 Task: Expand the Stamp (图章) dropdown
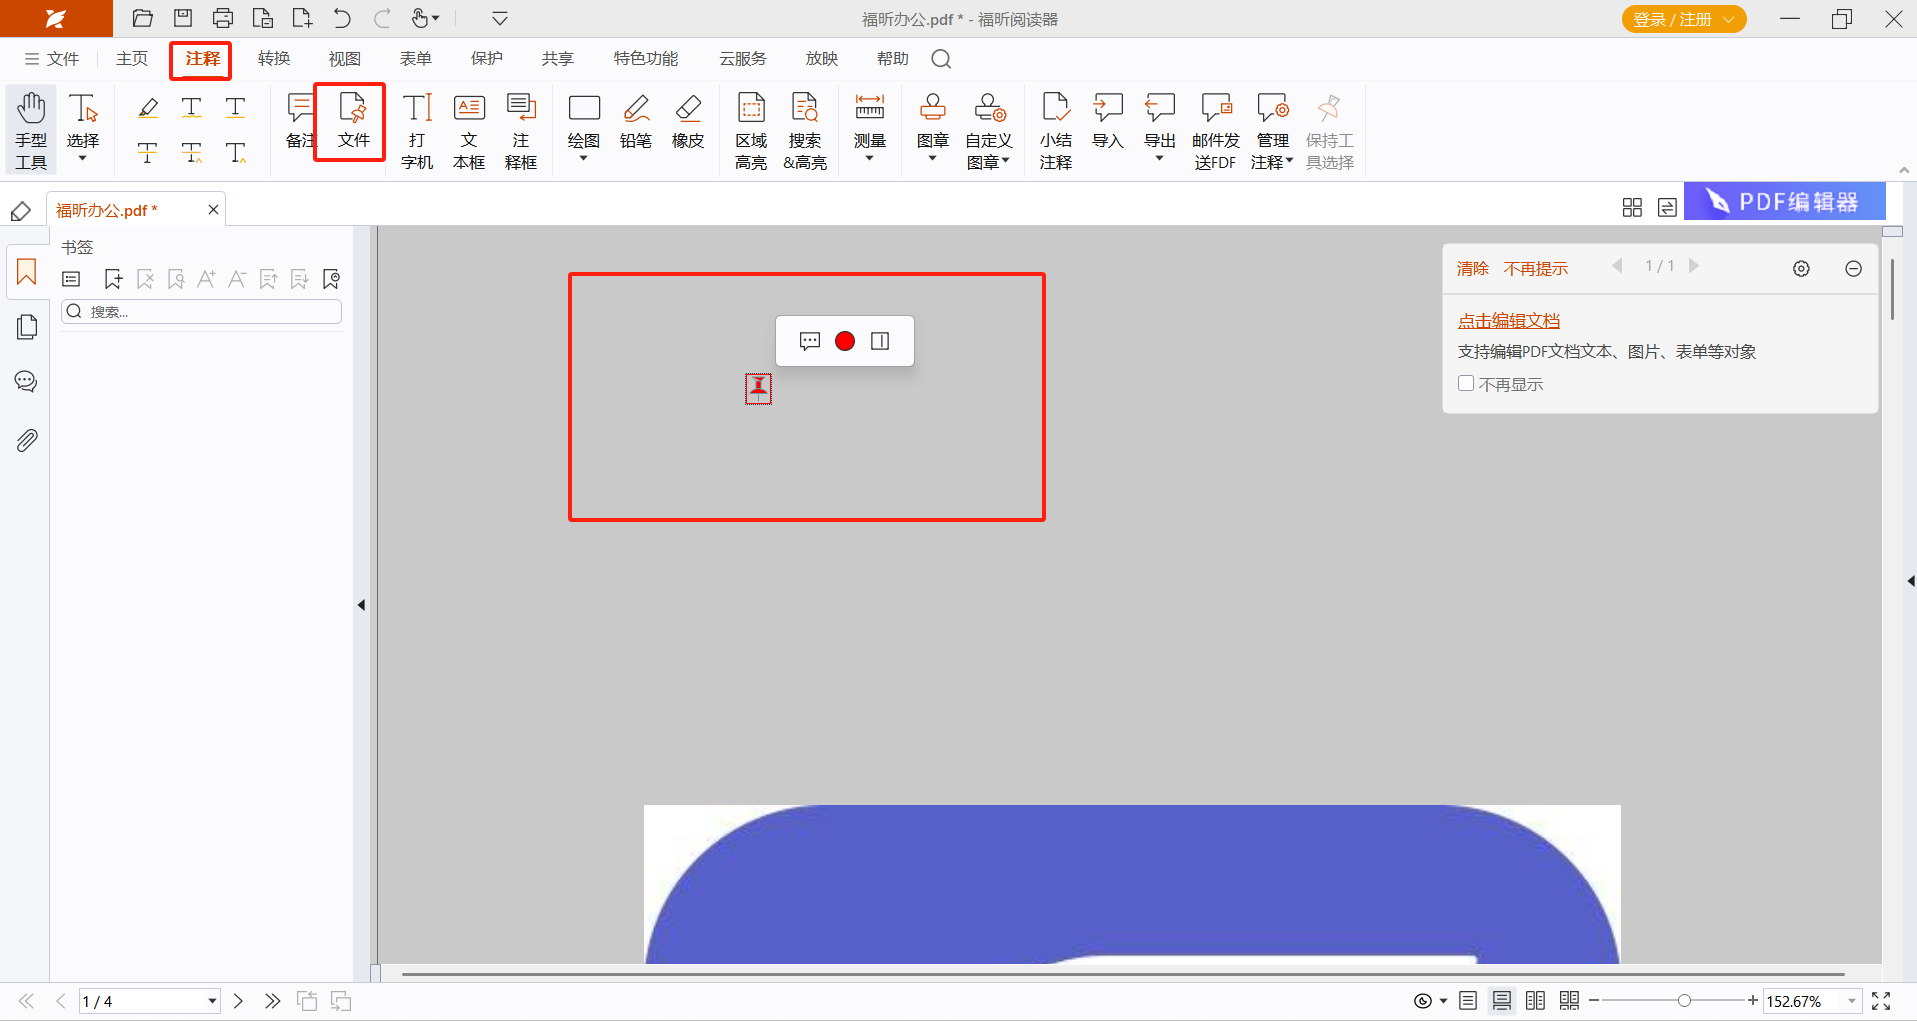pyautogui.click(x=933, y=159)
